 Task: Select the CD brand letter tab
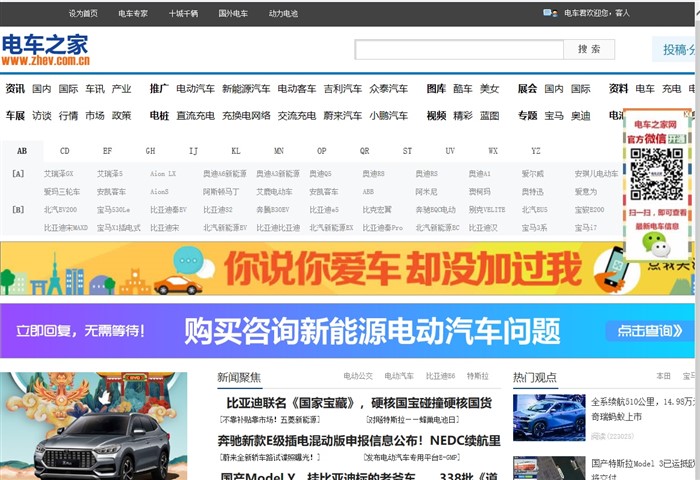click(x=65, y=151)
